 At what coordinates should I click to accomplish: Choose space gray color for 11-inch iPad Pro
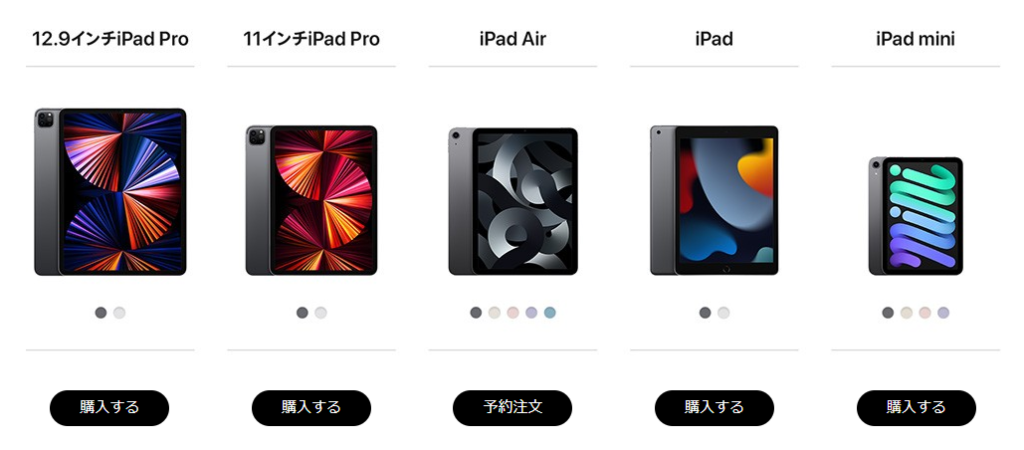click(302, 313)
